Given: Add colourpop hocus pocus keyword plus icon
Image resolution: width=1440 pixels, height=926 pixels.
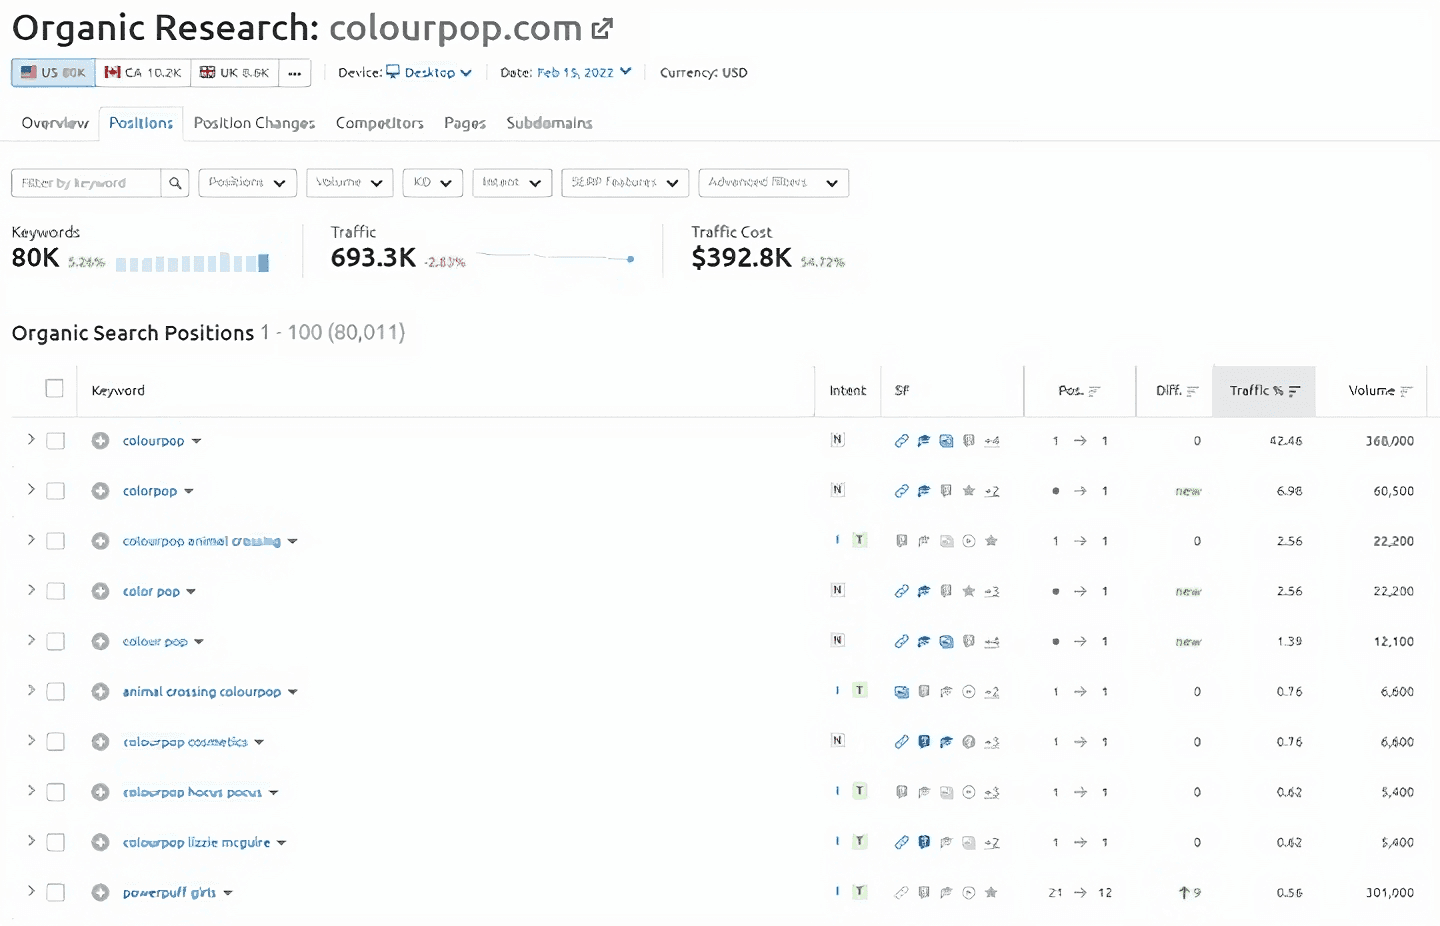Looking at the screenshot, I should tap(100, 792).
